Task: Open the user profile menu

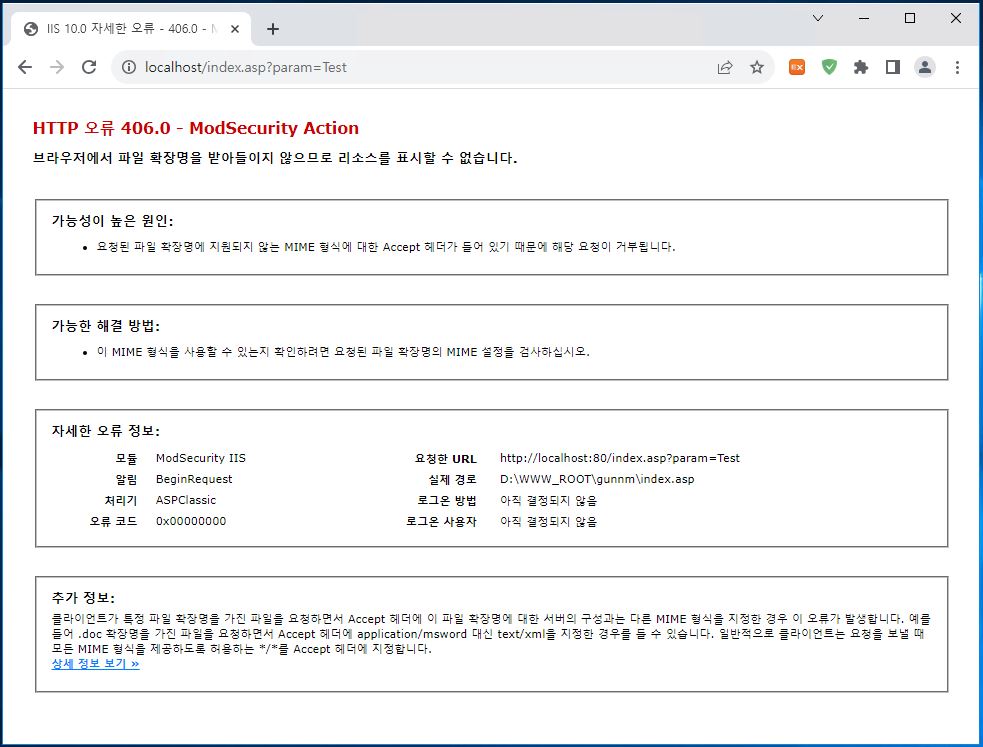Action: tap(925, 67)
